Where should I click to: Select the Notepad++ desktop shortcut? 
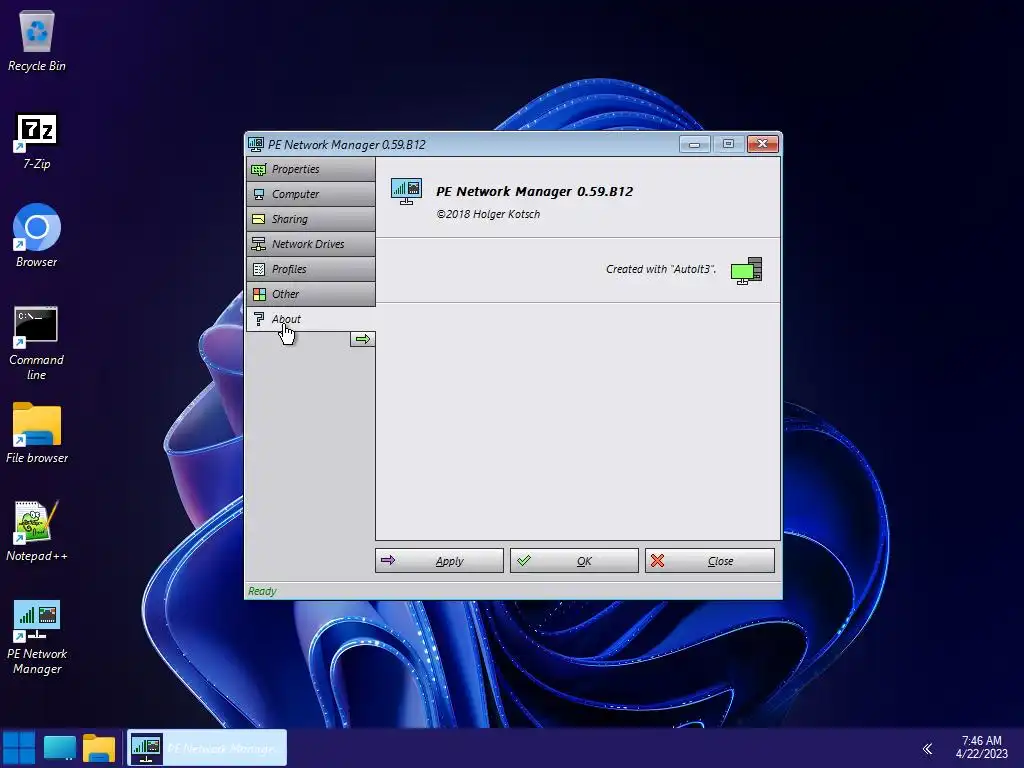[37, 531]
